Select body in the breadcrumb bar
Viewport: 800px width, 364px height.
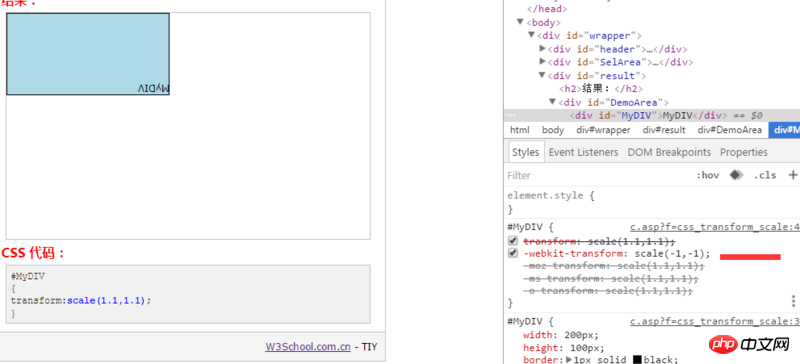pyautogui.click(x=553, y=130)
